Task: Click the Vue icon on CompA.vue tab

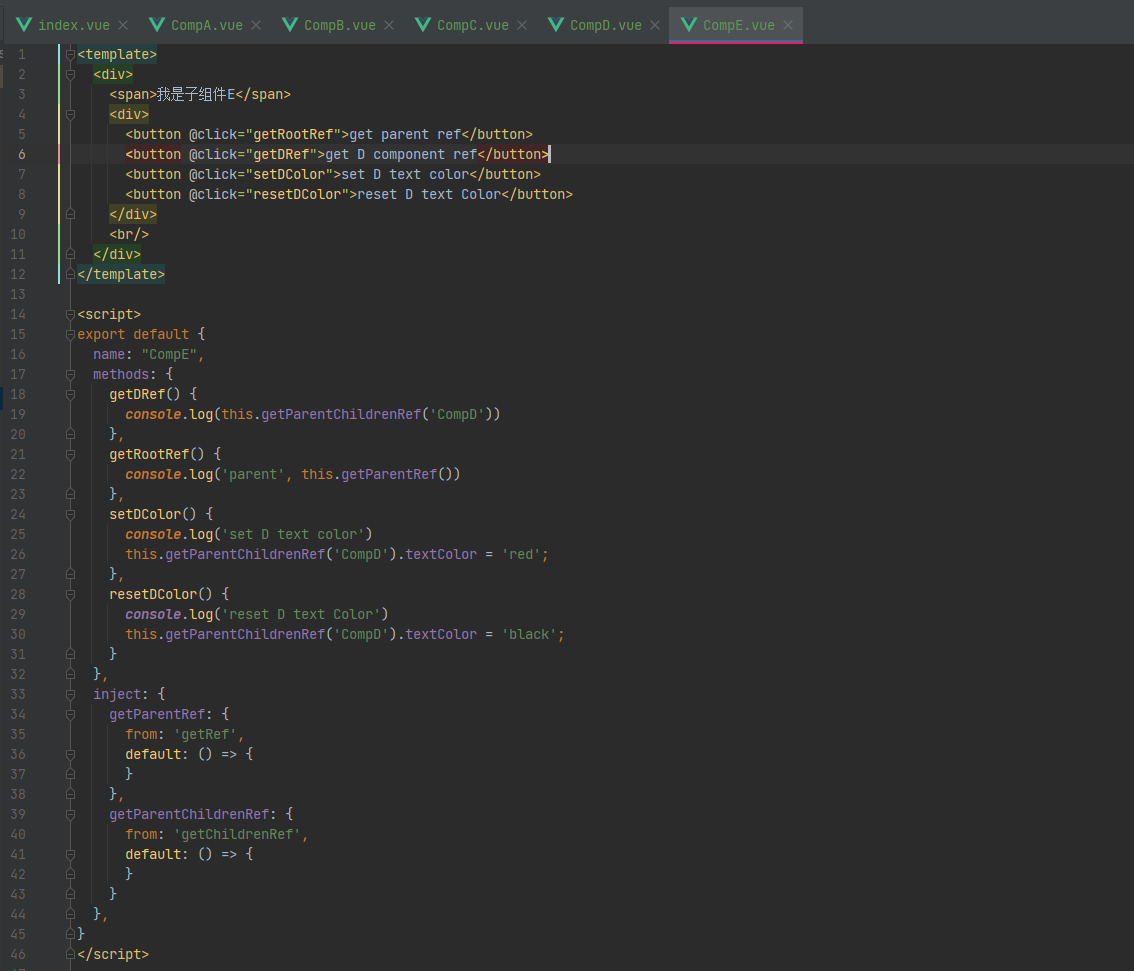Action: coord(157,25)
